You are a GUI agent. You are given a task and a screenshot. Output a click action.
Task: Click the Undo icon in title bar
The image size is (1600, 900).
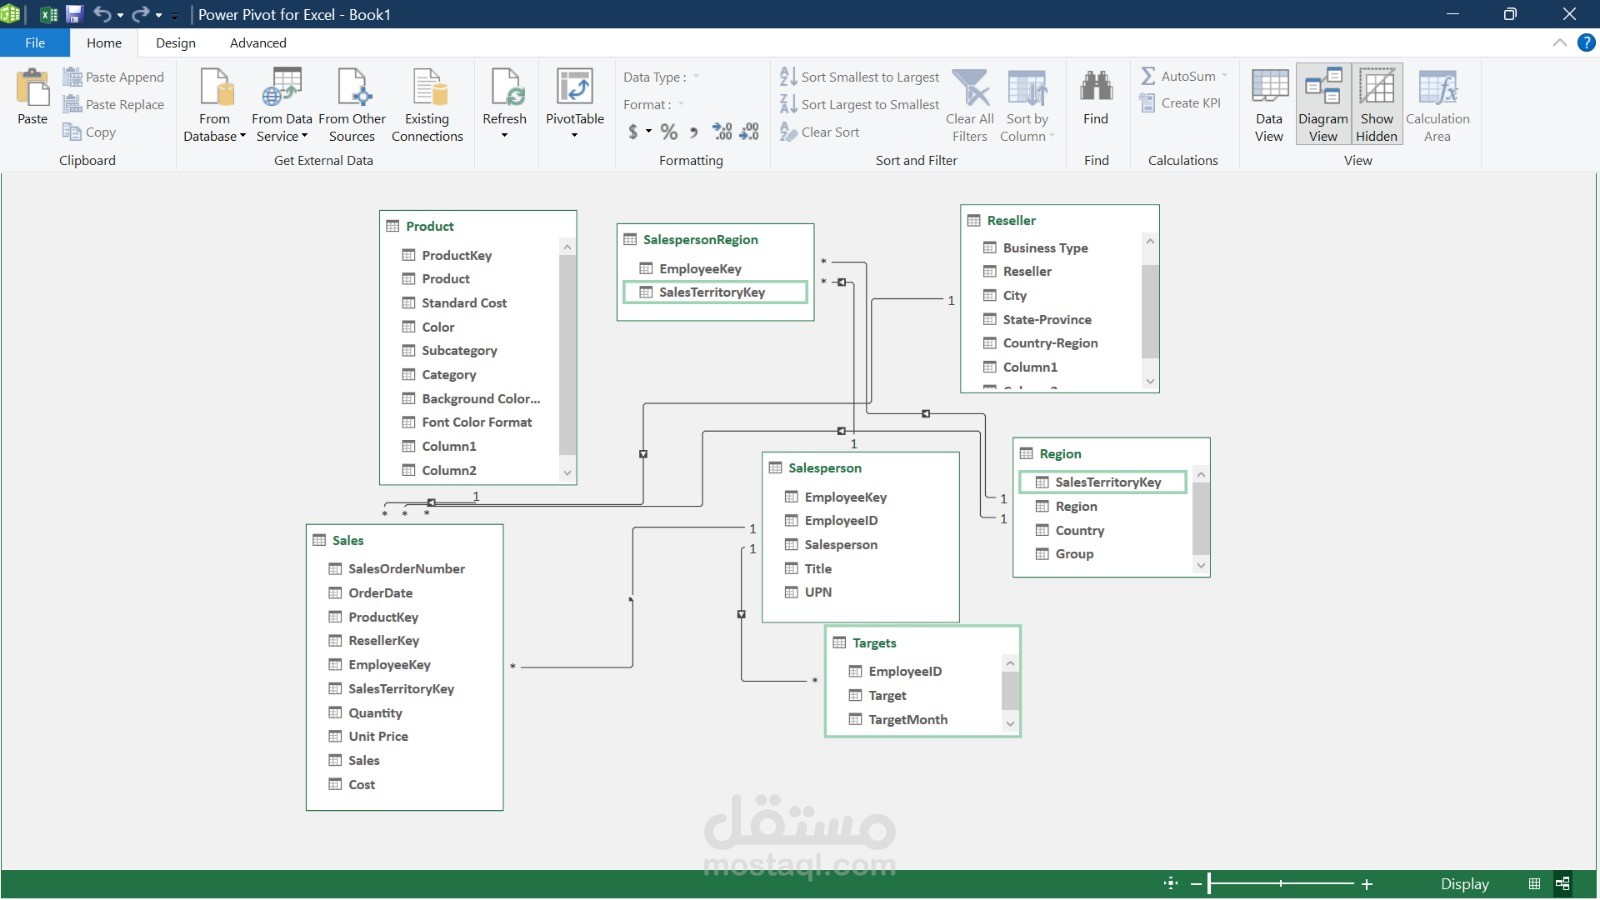[x=101, y=14]
